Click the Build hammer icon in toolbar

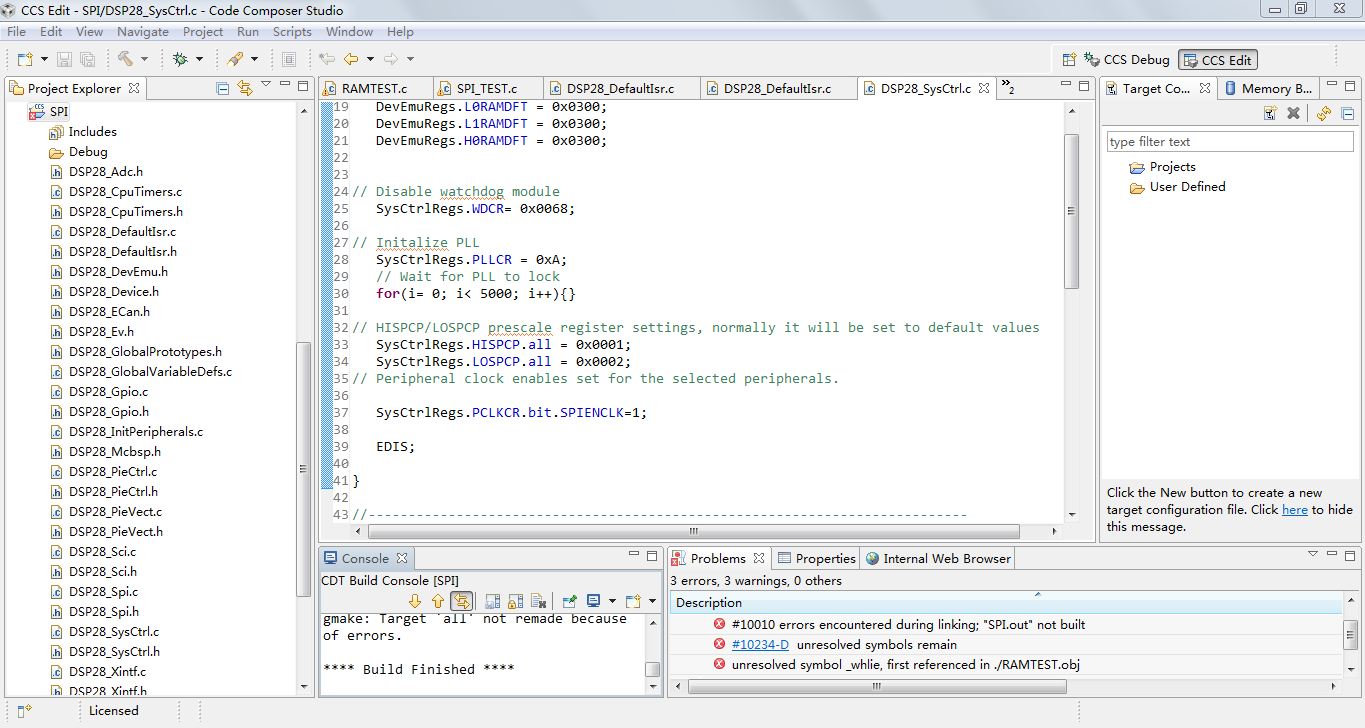pyautogui.click(x=125, y=59)
